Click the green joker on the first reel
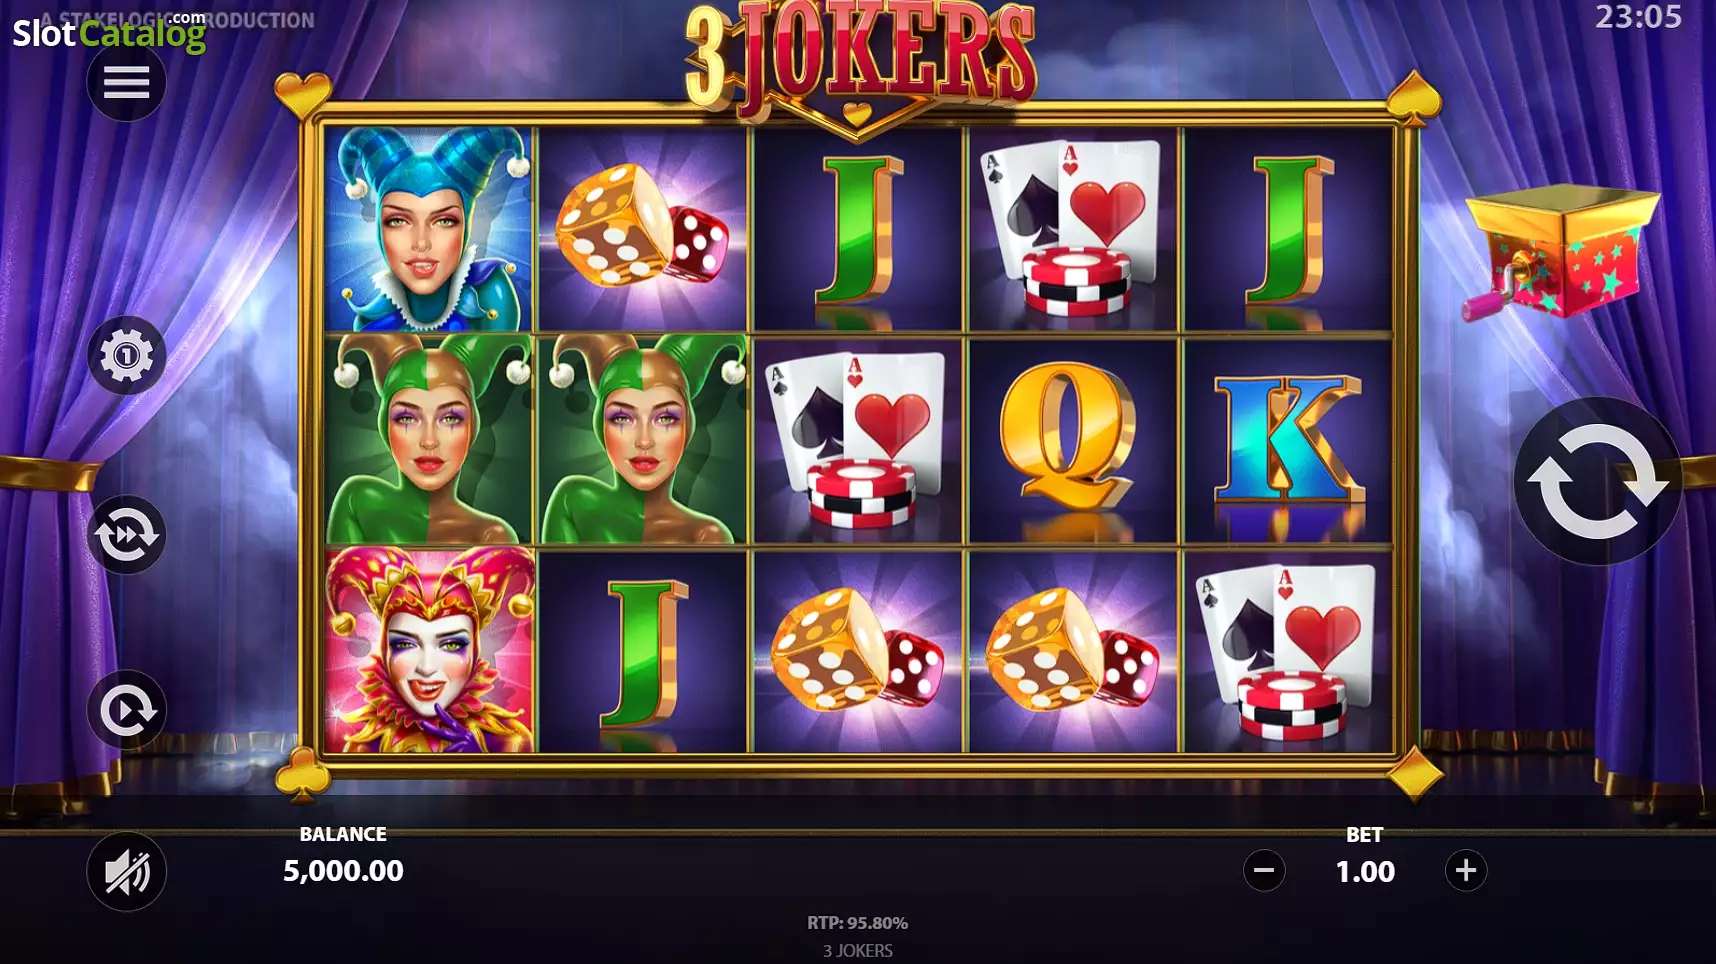The height and width of the screenshot is (964, 1716). tap(429, 439)
